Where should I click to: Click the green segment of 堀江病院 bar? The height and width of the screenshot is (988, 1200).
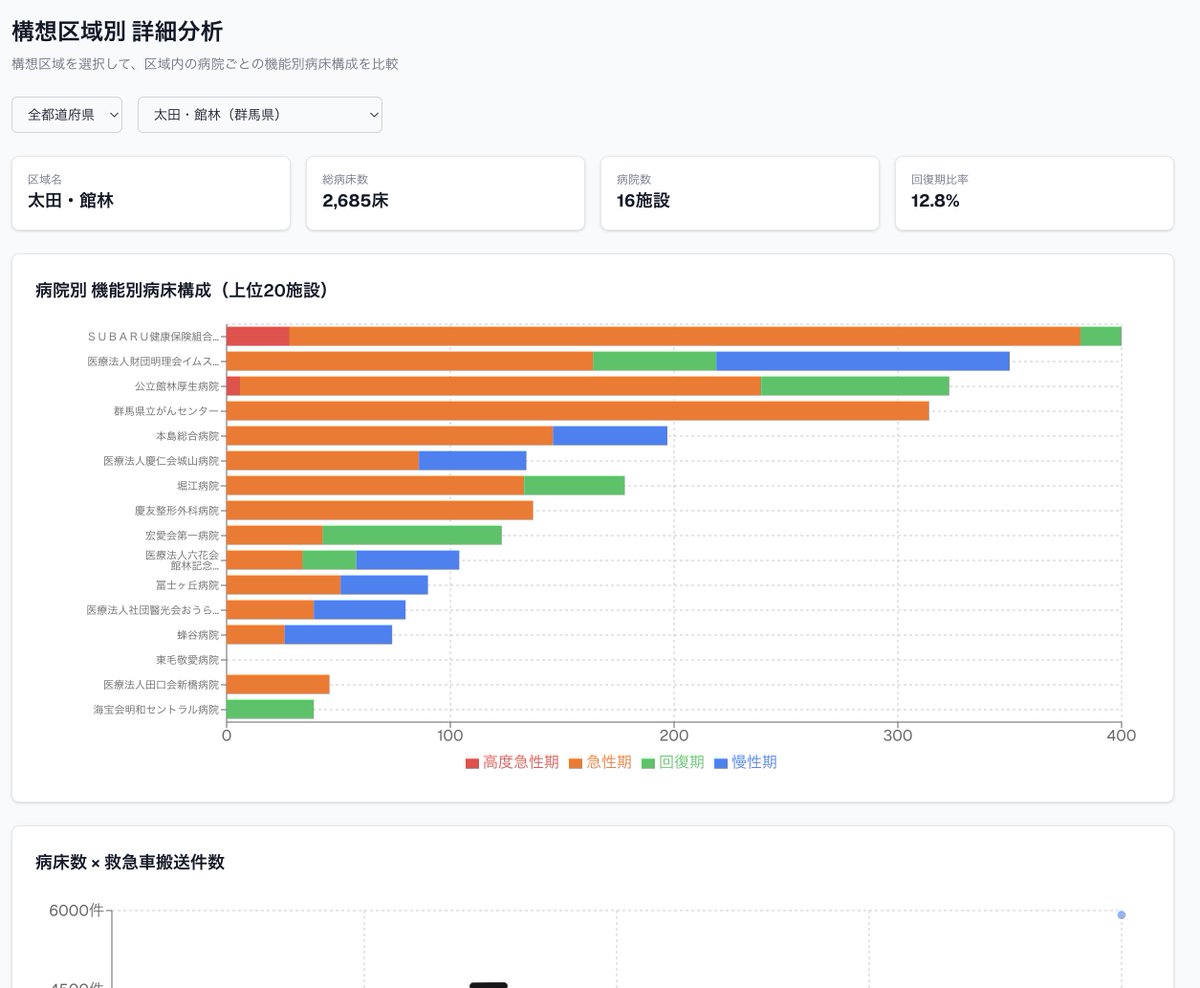[574, 485]
